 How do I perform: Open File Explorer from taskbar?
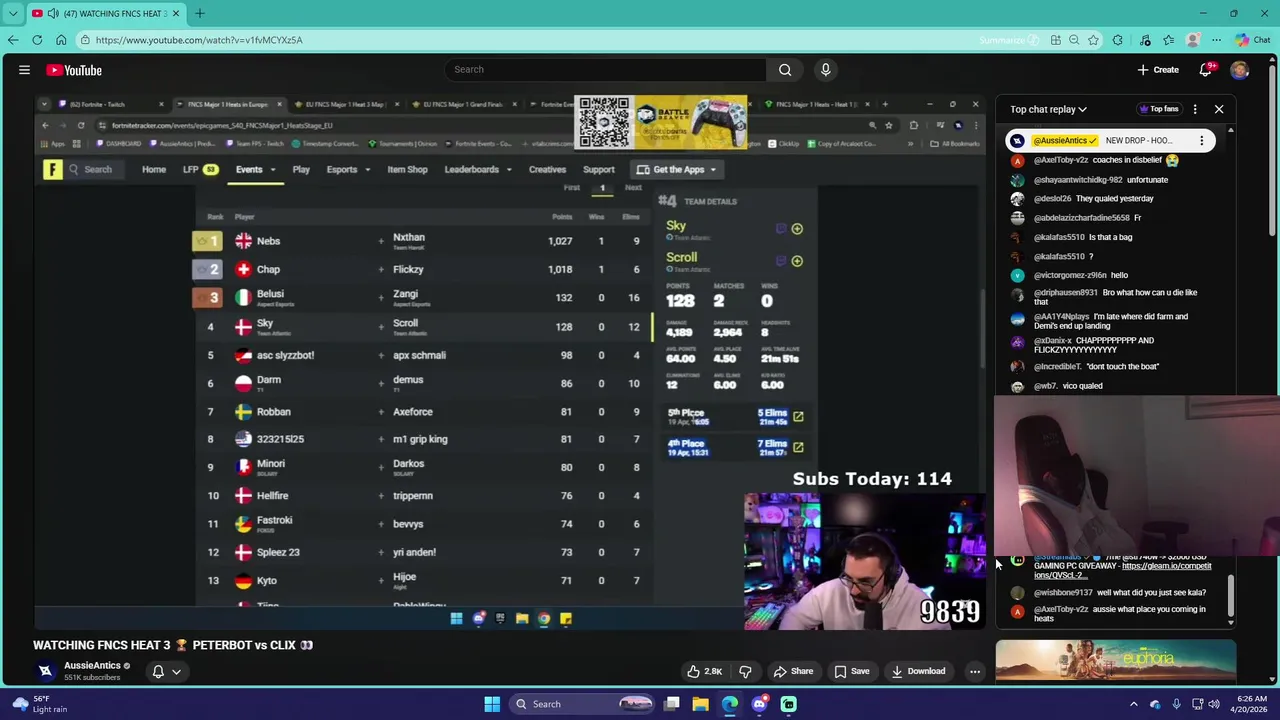(x=701, y=704)
